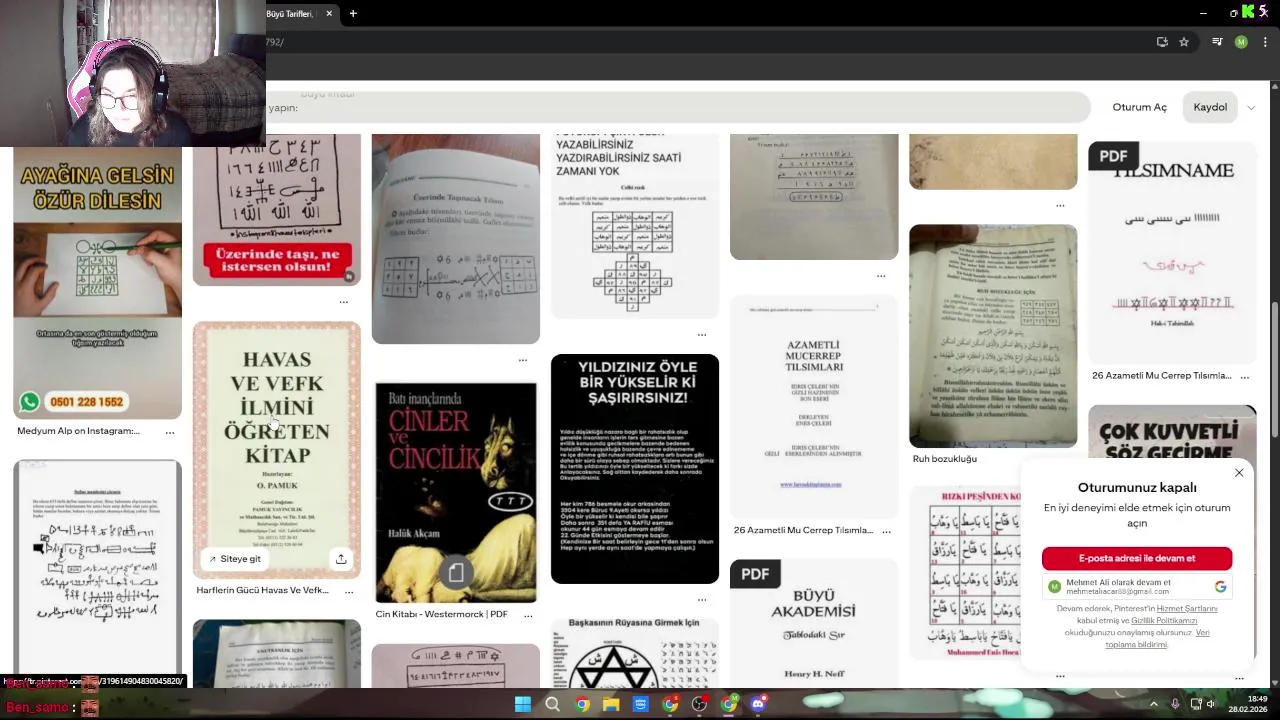The width and height of the screenshot is (1280, 720).
Task: Focus the Pinterest search field
Action: click(x=678, y=107)
